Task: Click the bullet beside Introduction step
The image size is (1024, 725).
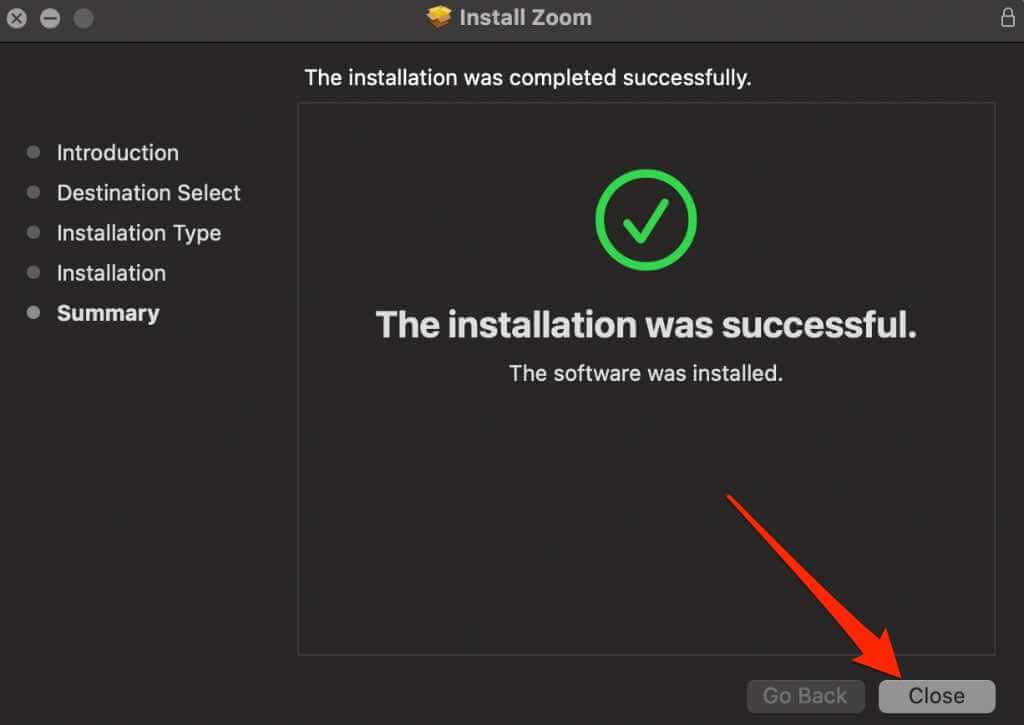Action: [x=34, y=153]
